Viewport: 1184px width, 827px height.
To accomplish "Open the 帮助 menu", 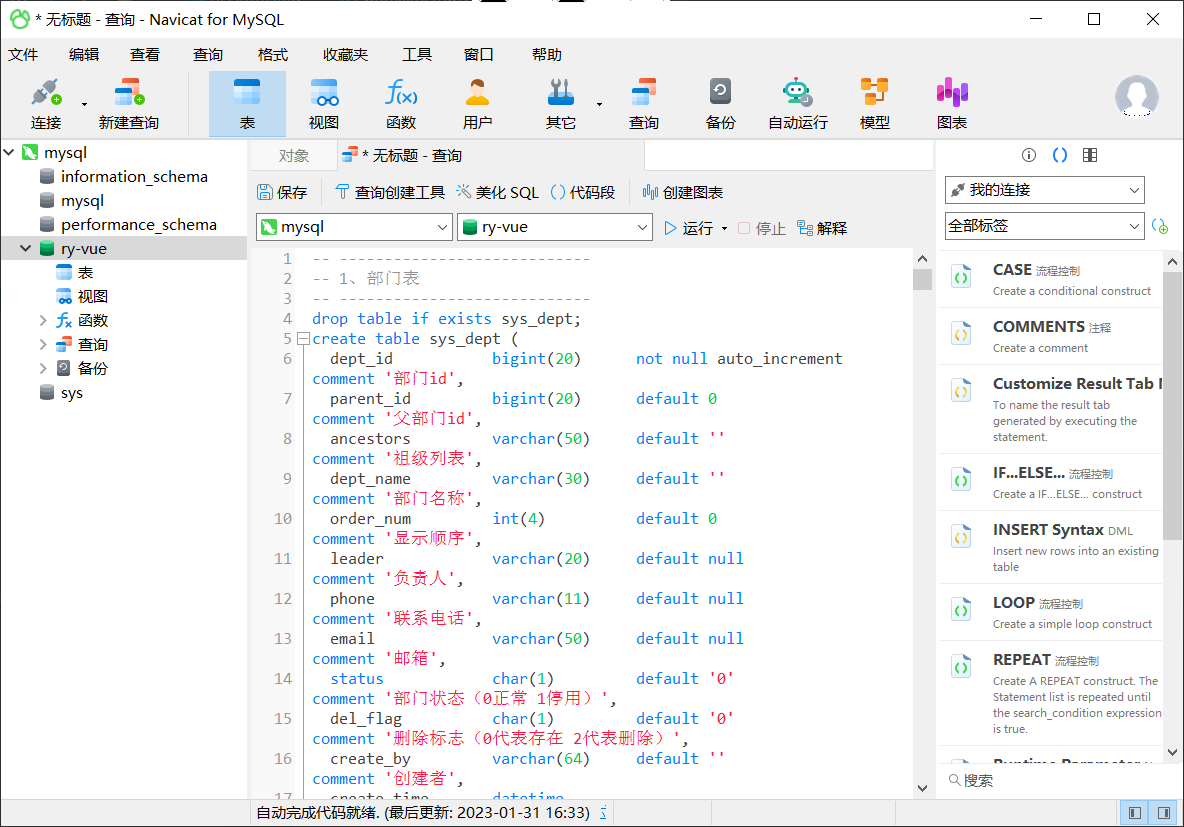I will (x=547, y=54).
